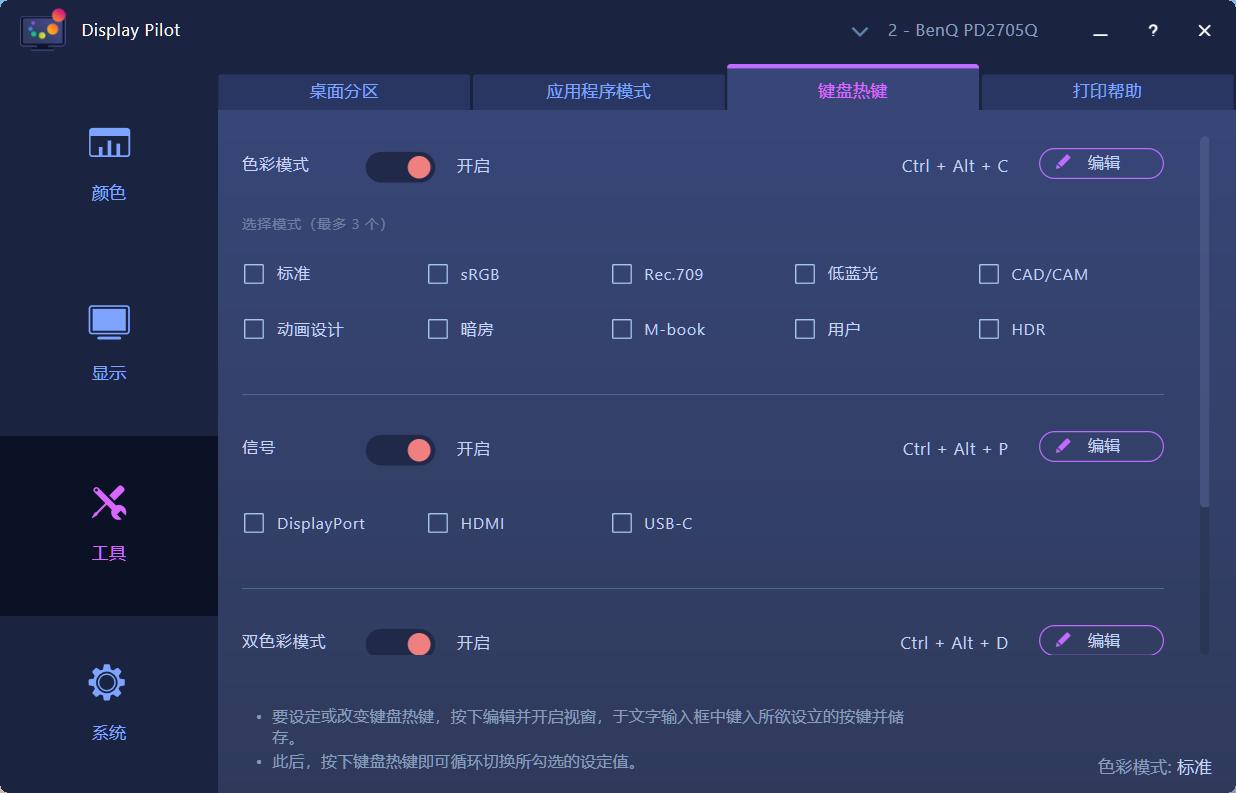Edit the 色彩模式 shortcut via 编辑 button

tap(1100, 163)
